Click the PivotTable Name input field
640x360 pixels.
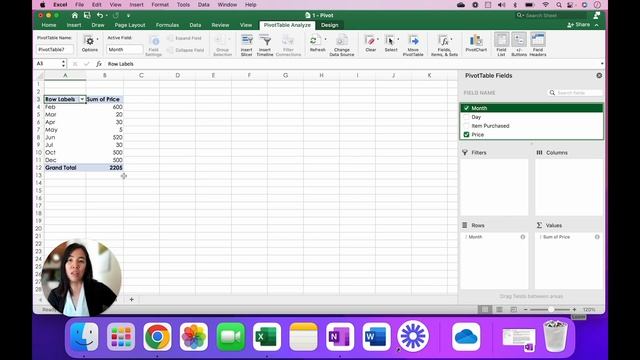(x=55, y=49)
